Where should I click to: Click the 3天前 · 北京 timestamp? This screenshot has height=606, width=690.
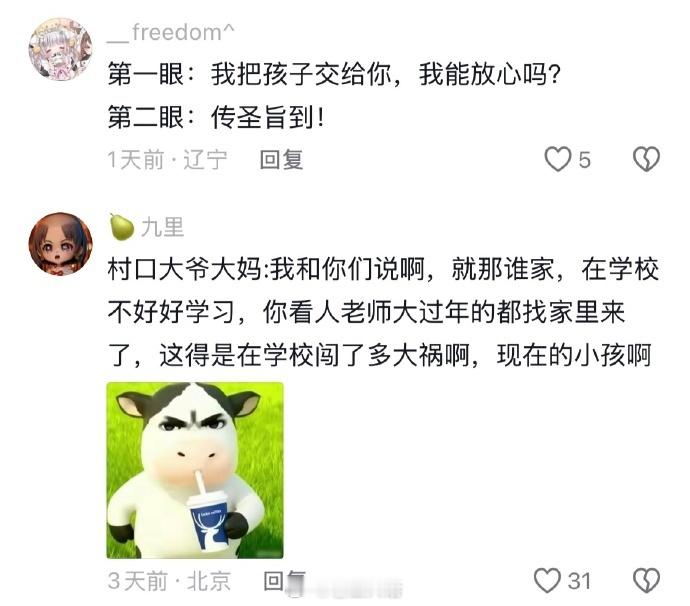point(169,580)
